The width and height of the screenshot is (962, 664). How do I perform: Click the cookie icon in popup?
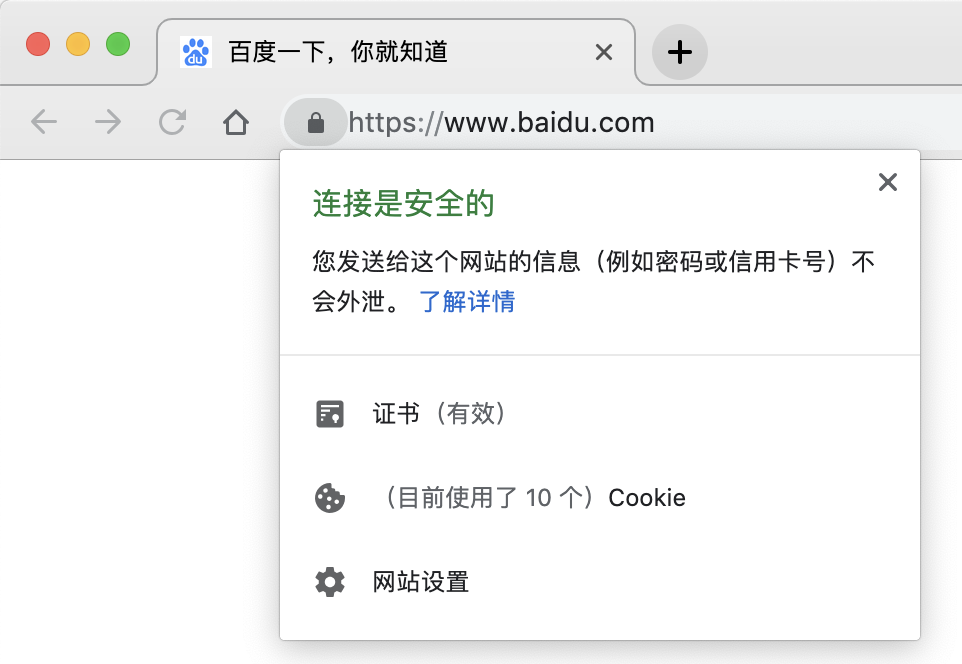330,498
